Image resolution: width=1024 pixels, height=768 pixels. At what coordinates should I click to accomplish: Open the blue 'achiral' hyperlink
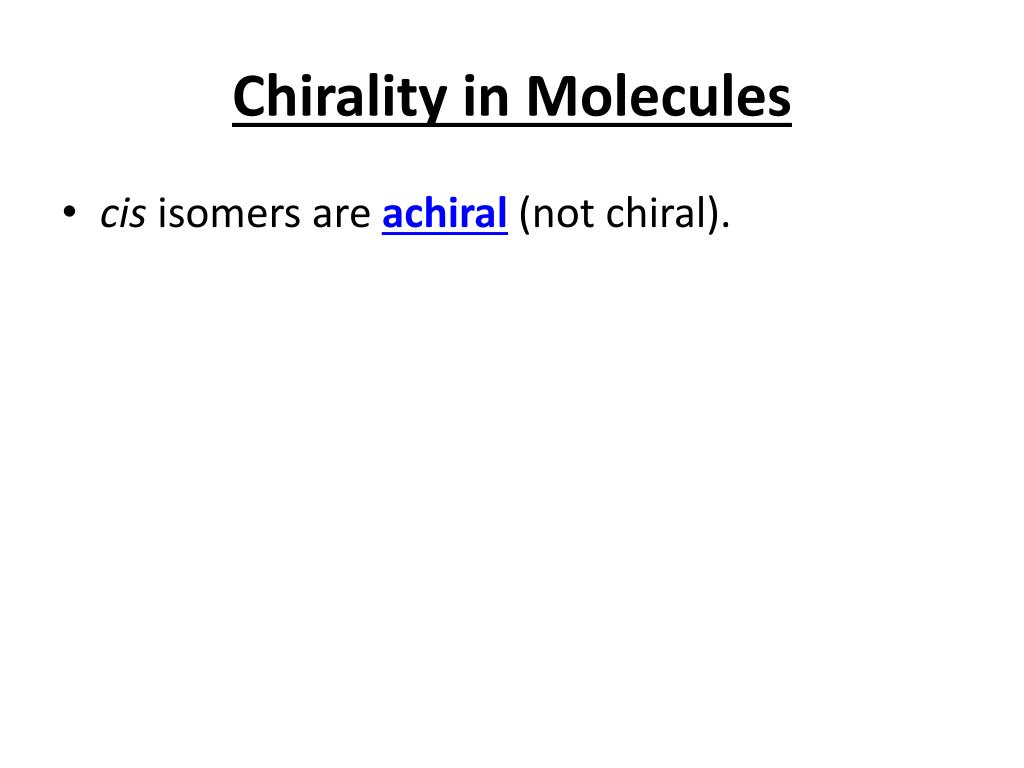tap(445, 214)
